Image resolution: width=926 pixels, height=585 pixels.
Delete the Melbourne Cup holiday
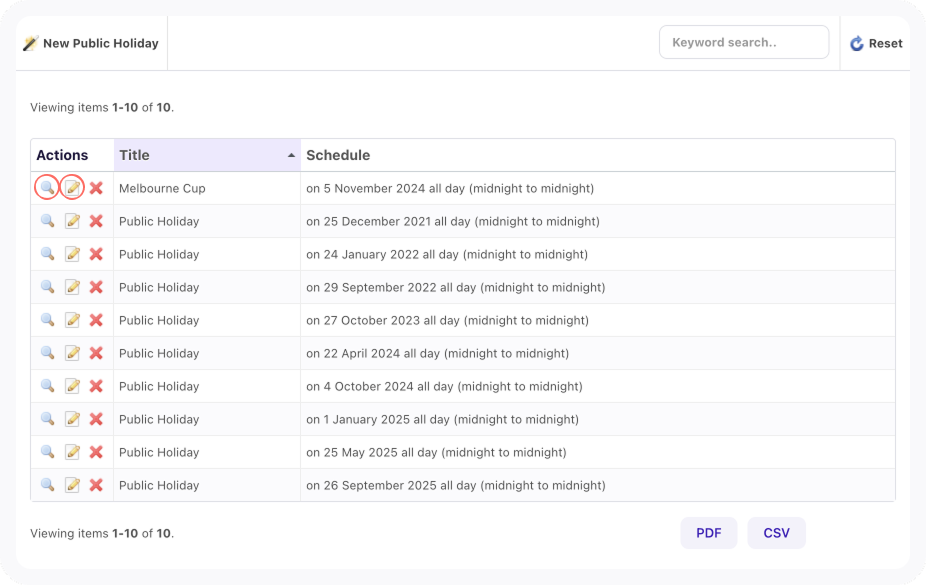pyautogui.click(x=96, y=188)
